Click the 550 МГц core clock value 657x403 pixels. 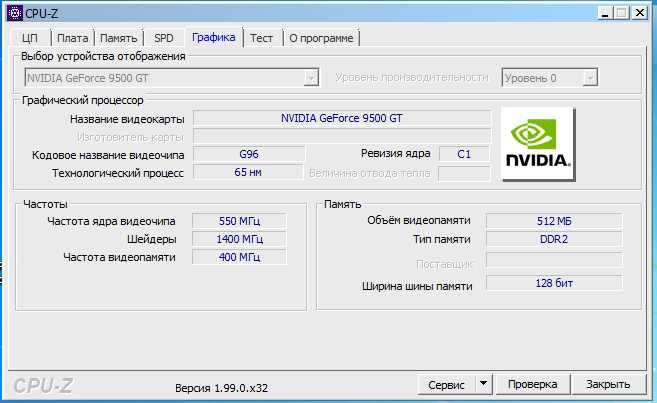click(x=239, y=221)
